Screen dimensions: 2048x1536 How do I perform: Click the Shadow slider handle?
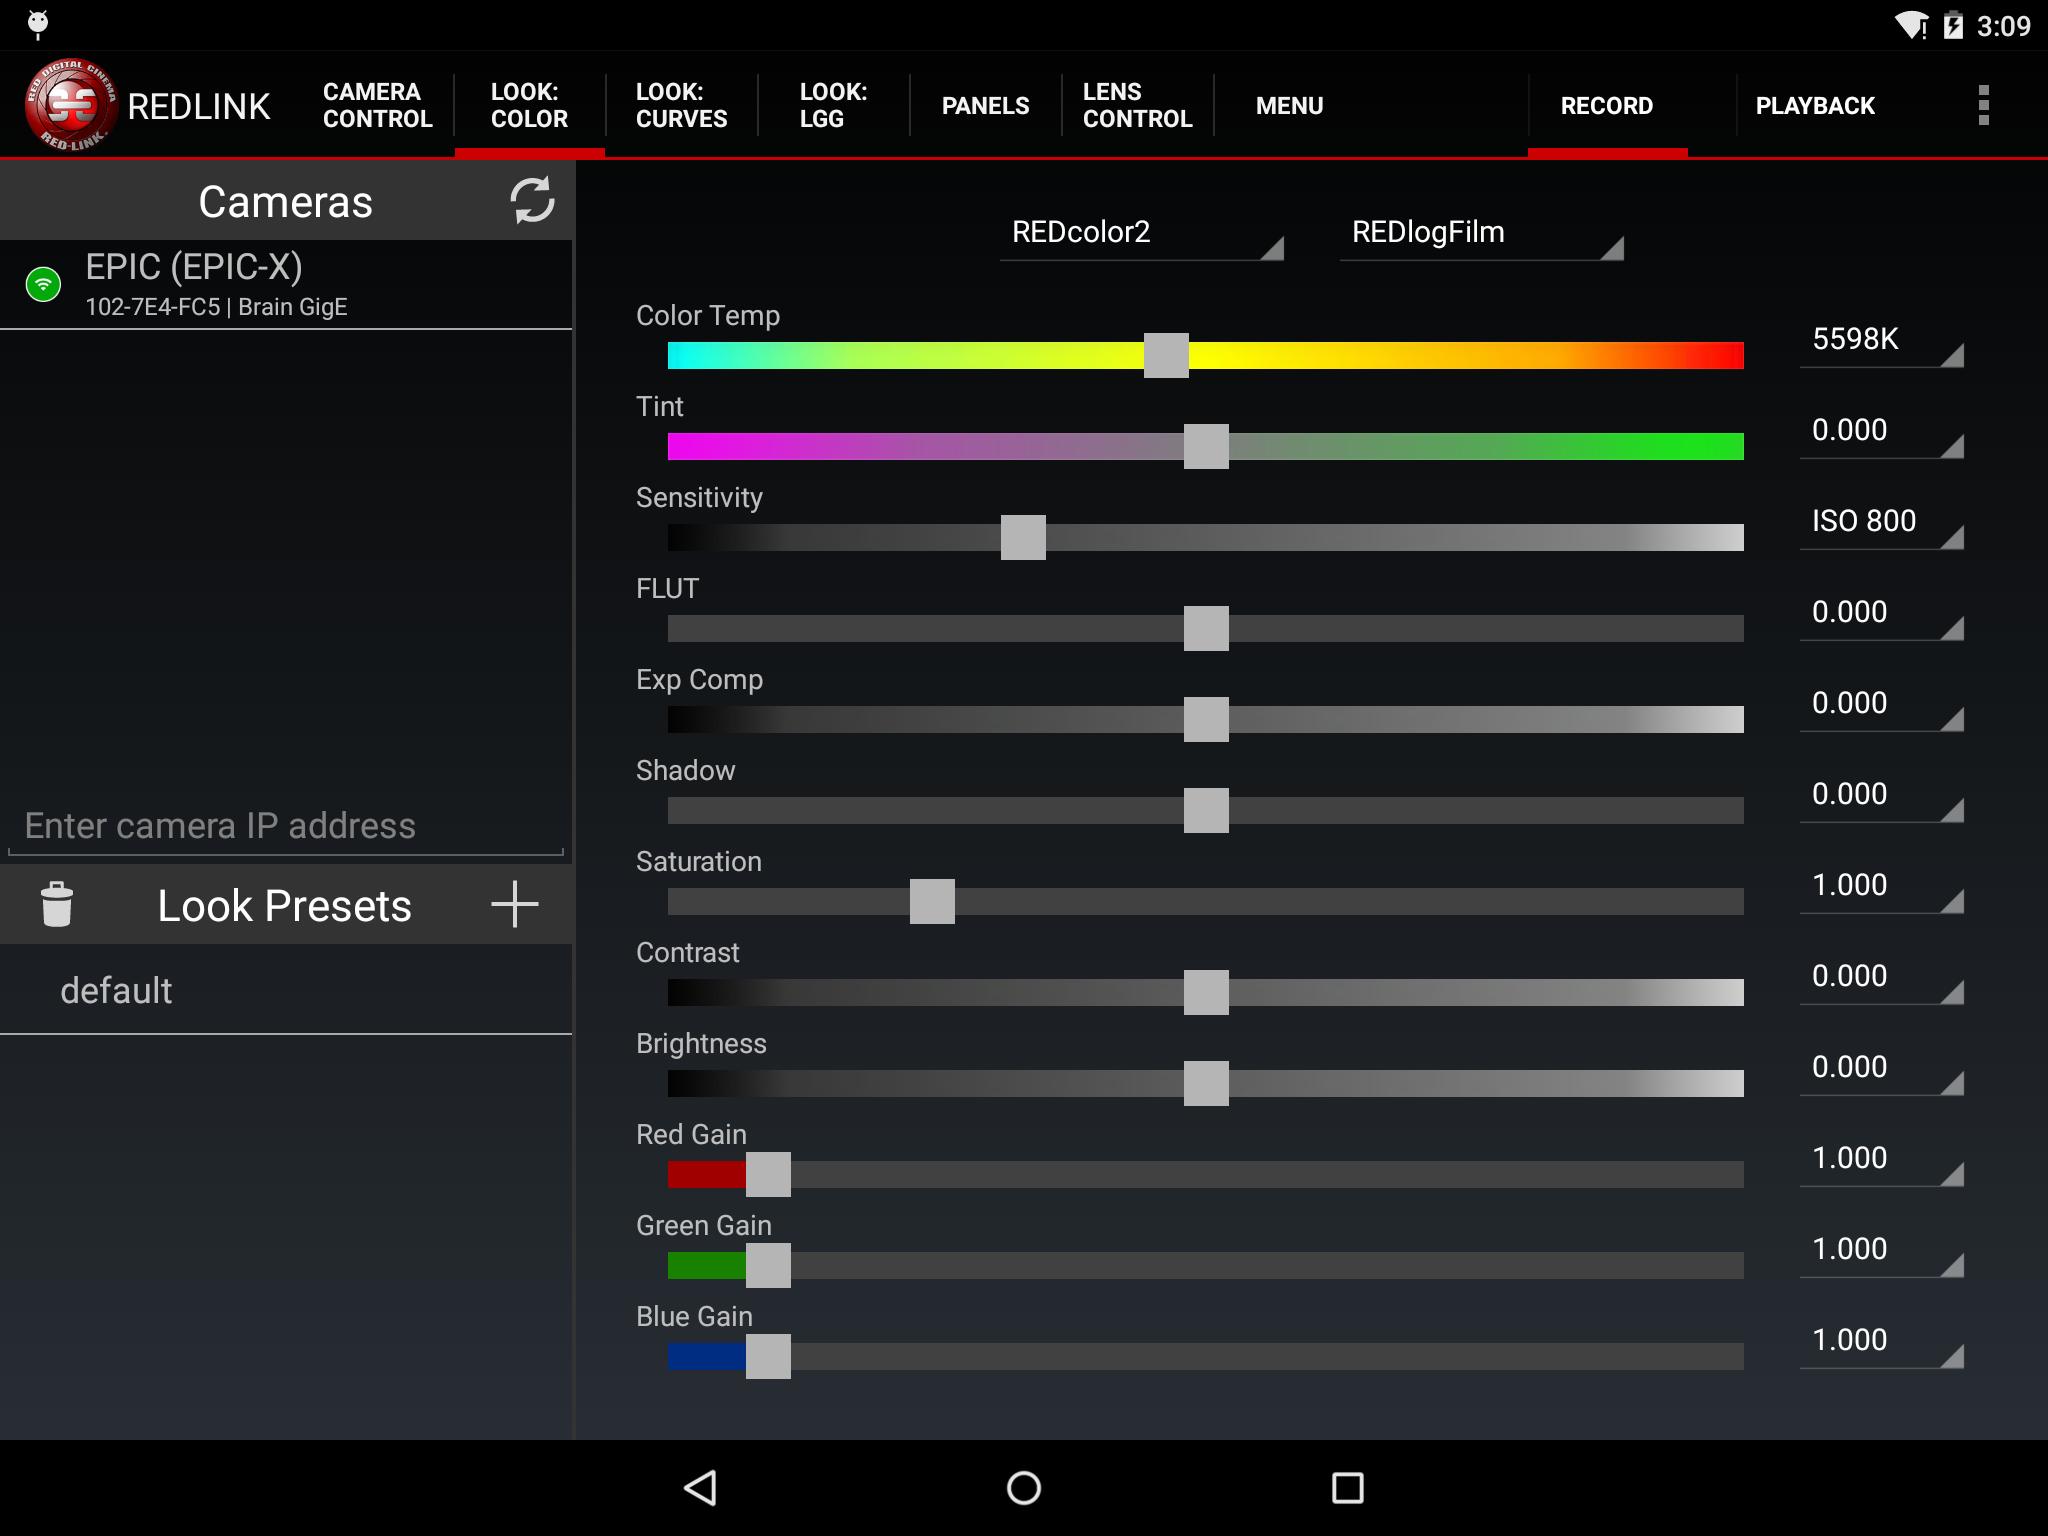[x=1206, y=810]
